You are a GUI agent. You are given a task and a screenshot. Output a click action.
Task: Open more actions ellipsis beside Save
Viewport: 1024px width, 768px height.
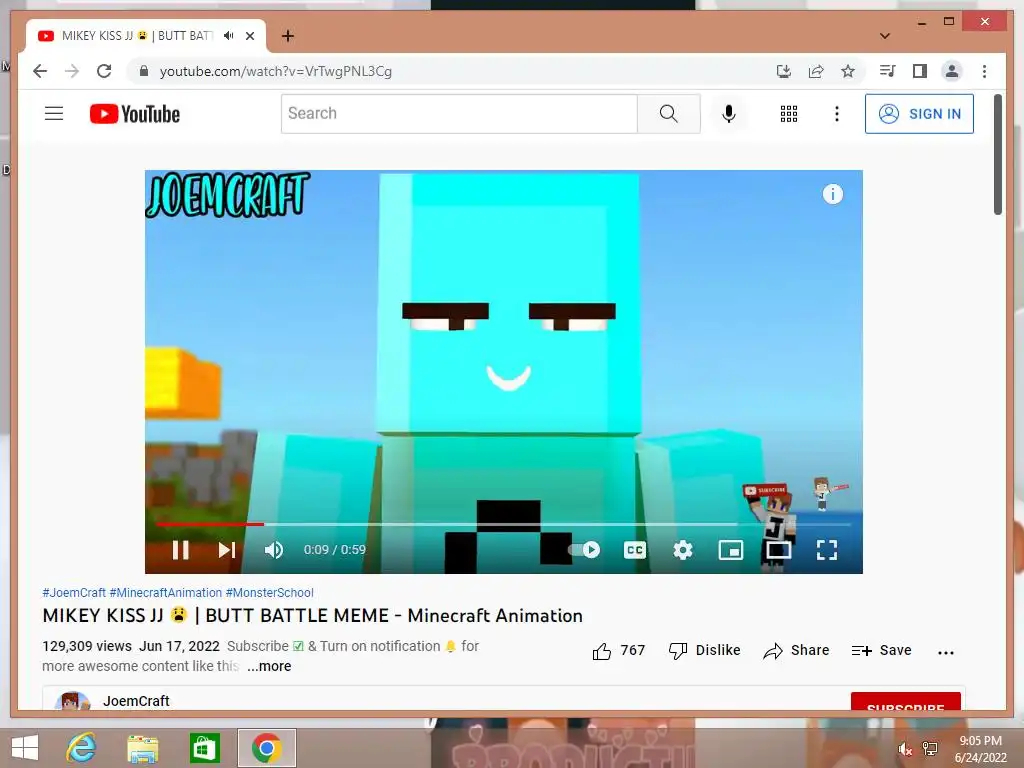pyautogui.click(x=946, y=652)
